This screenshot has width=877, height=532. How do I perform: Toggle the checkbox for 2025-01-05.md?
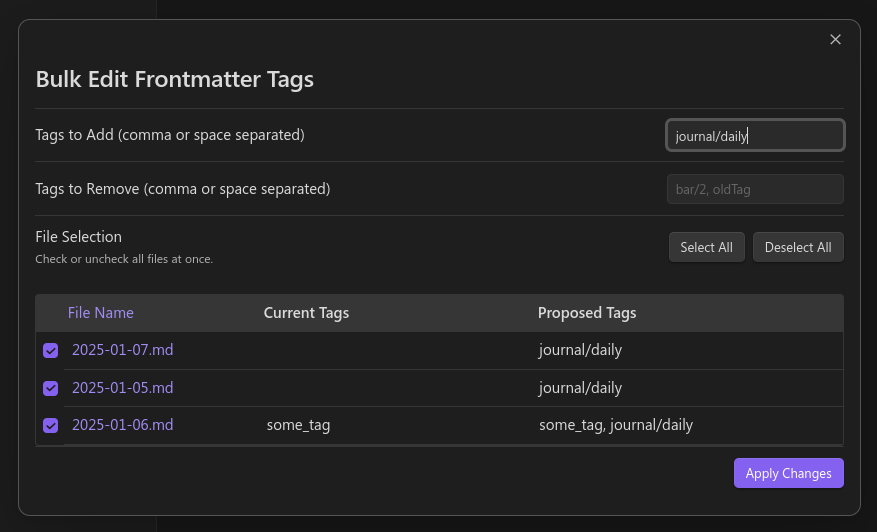[x=51, y=388]
